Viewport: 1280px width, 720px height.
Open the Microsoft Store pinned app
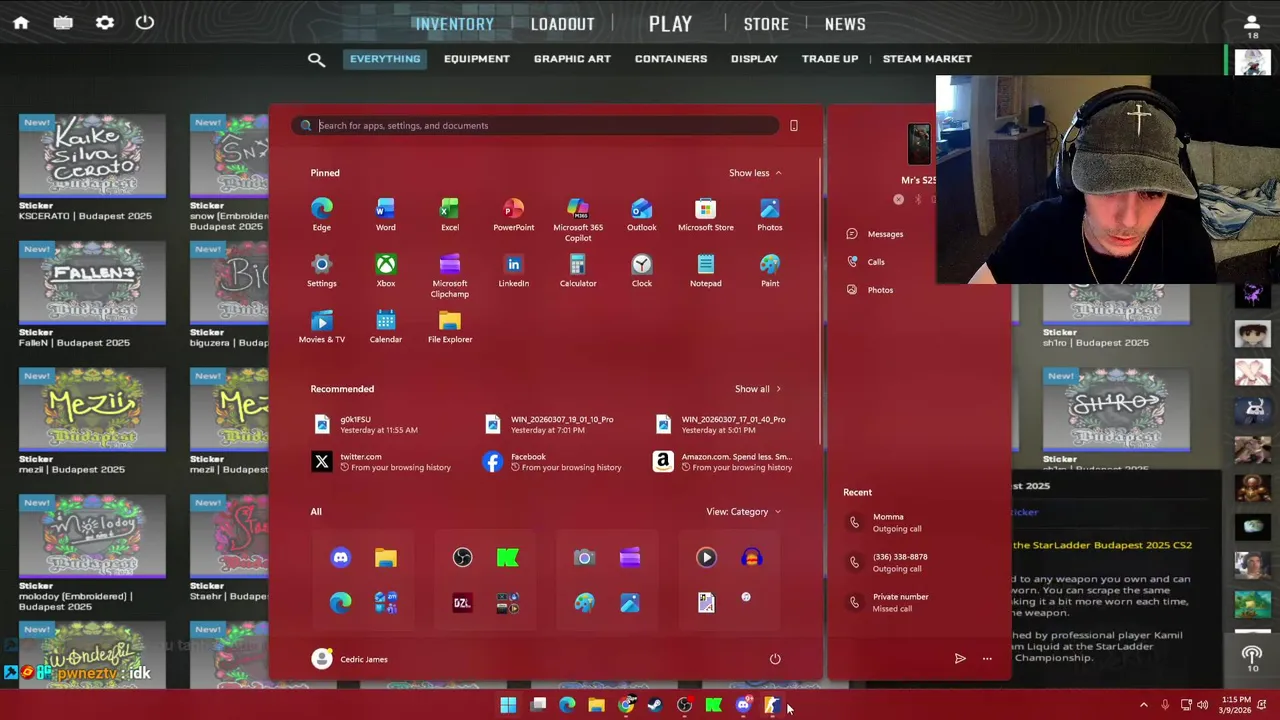point(706,214)
